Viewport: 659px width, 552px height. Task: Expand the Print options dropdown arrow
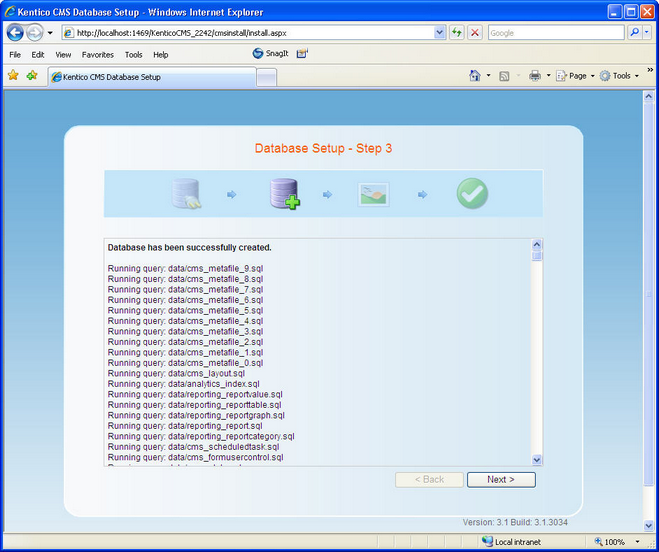548,76
